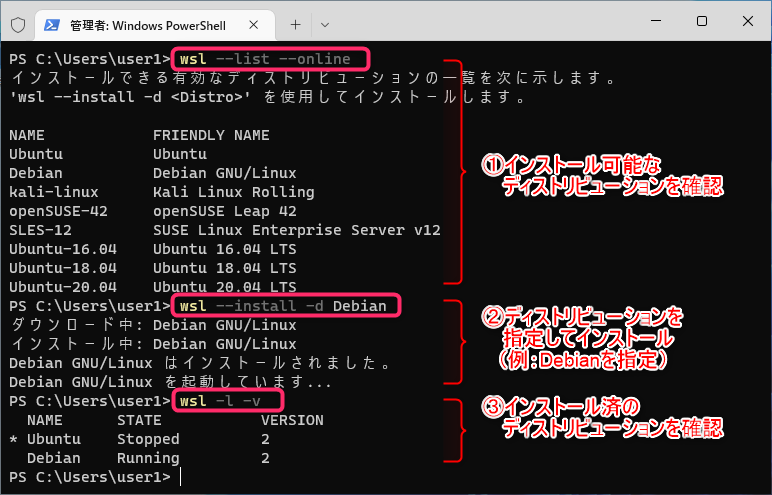Click the 'ダウンロード中: Debian GNU/Linux' line
772x495 pixels.
point(153,325)
